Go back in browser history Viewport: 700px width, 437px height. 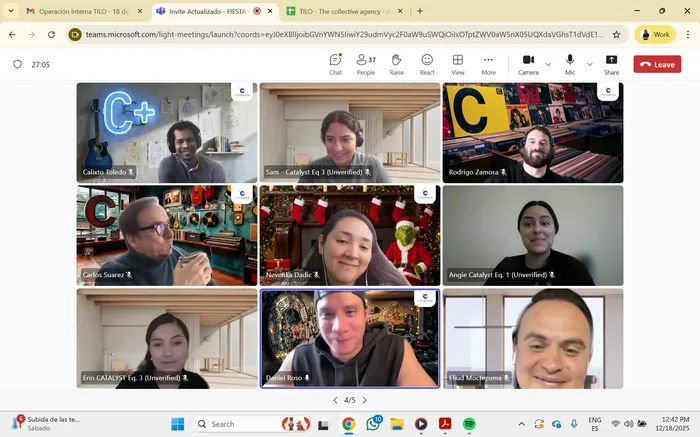tap(12, 34)
